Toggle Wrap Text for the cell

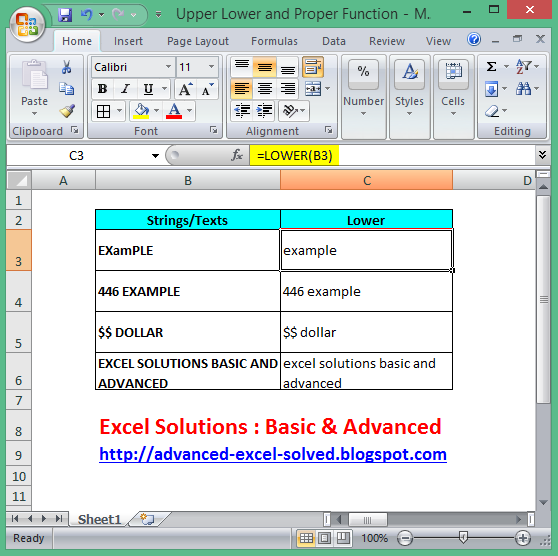(313, 67)
